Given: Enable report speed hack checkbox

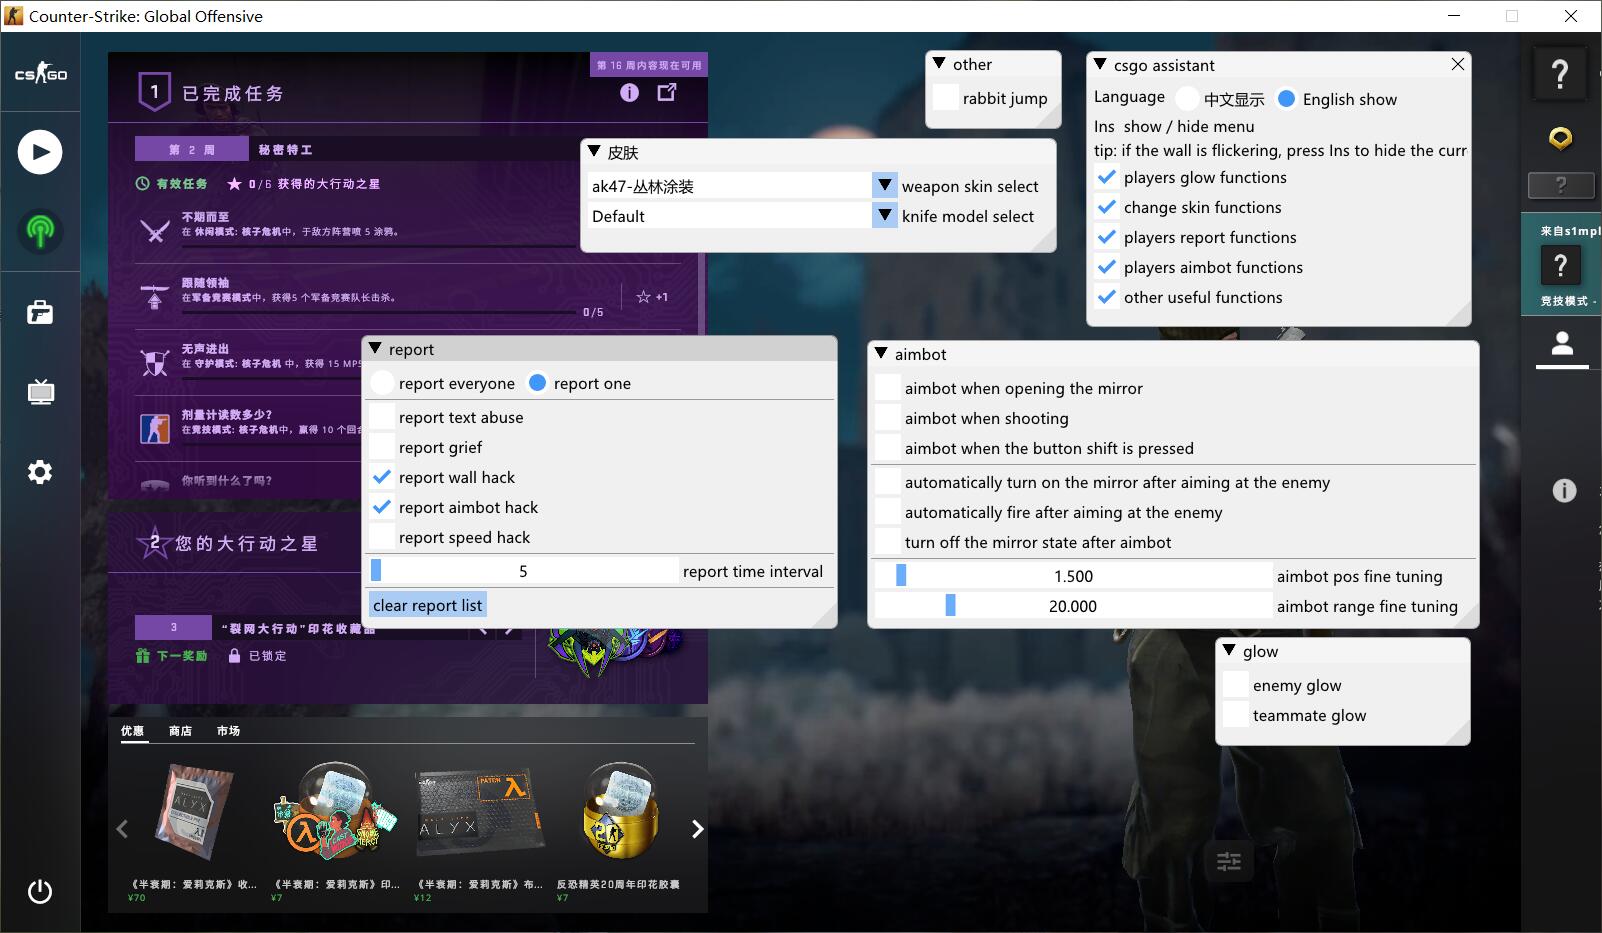Looking at the screenshot, I should point(382,537).
